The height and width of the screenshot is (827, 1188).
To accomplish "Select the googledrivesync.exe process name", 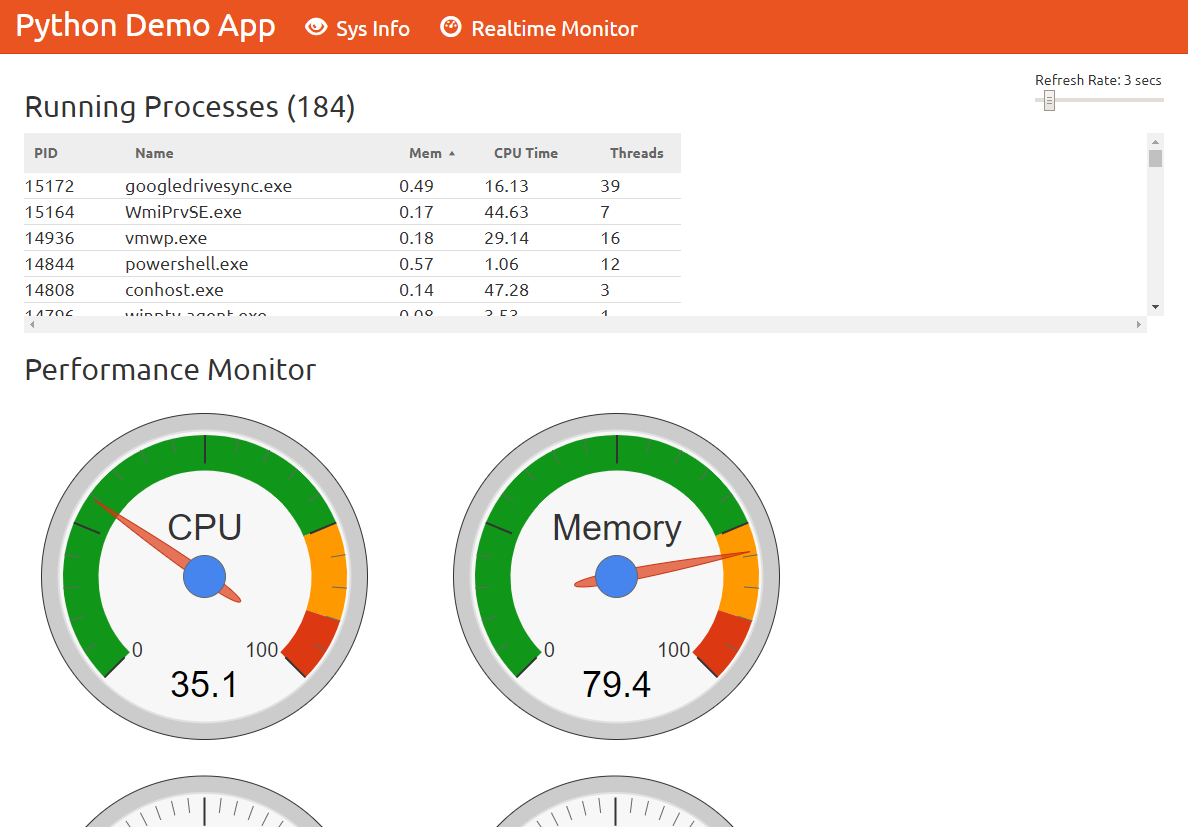I will pyautogui.click(x=208, y=186).
